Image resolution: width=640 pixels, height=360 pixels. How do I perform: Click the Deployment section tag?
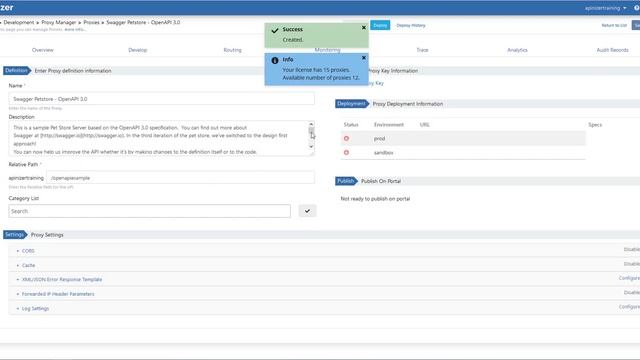[351, 104]
